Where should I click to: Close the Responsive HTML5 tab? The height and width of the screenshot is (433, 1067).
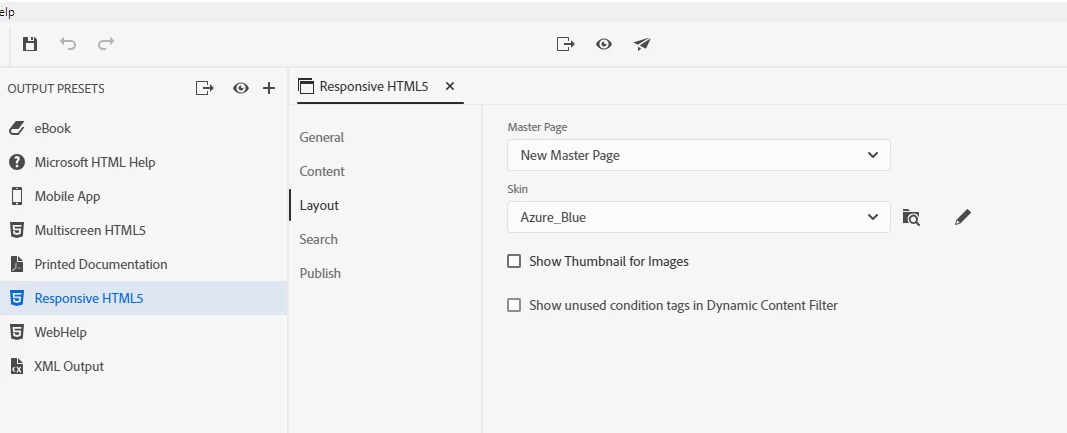[450, 86]
